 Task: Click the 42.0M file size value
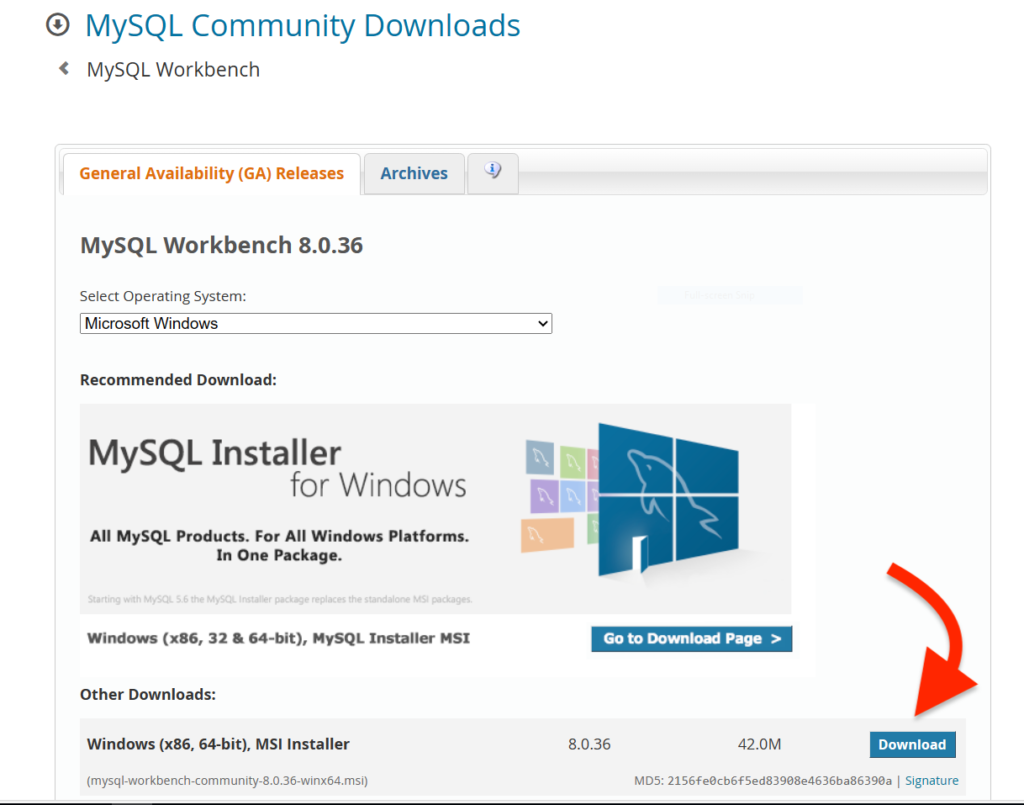tap(760, 744)
